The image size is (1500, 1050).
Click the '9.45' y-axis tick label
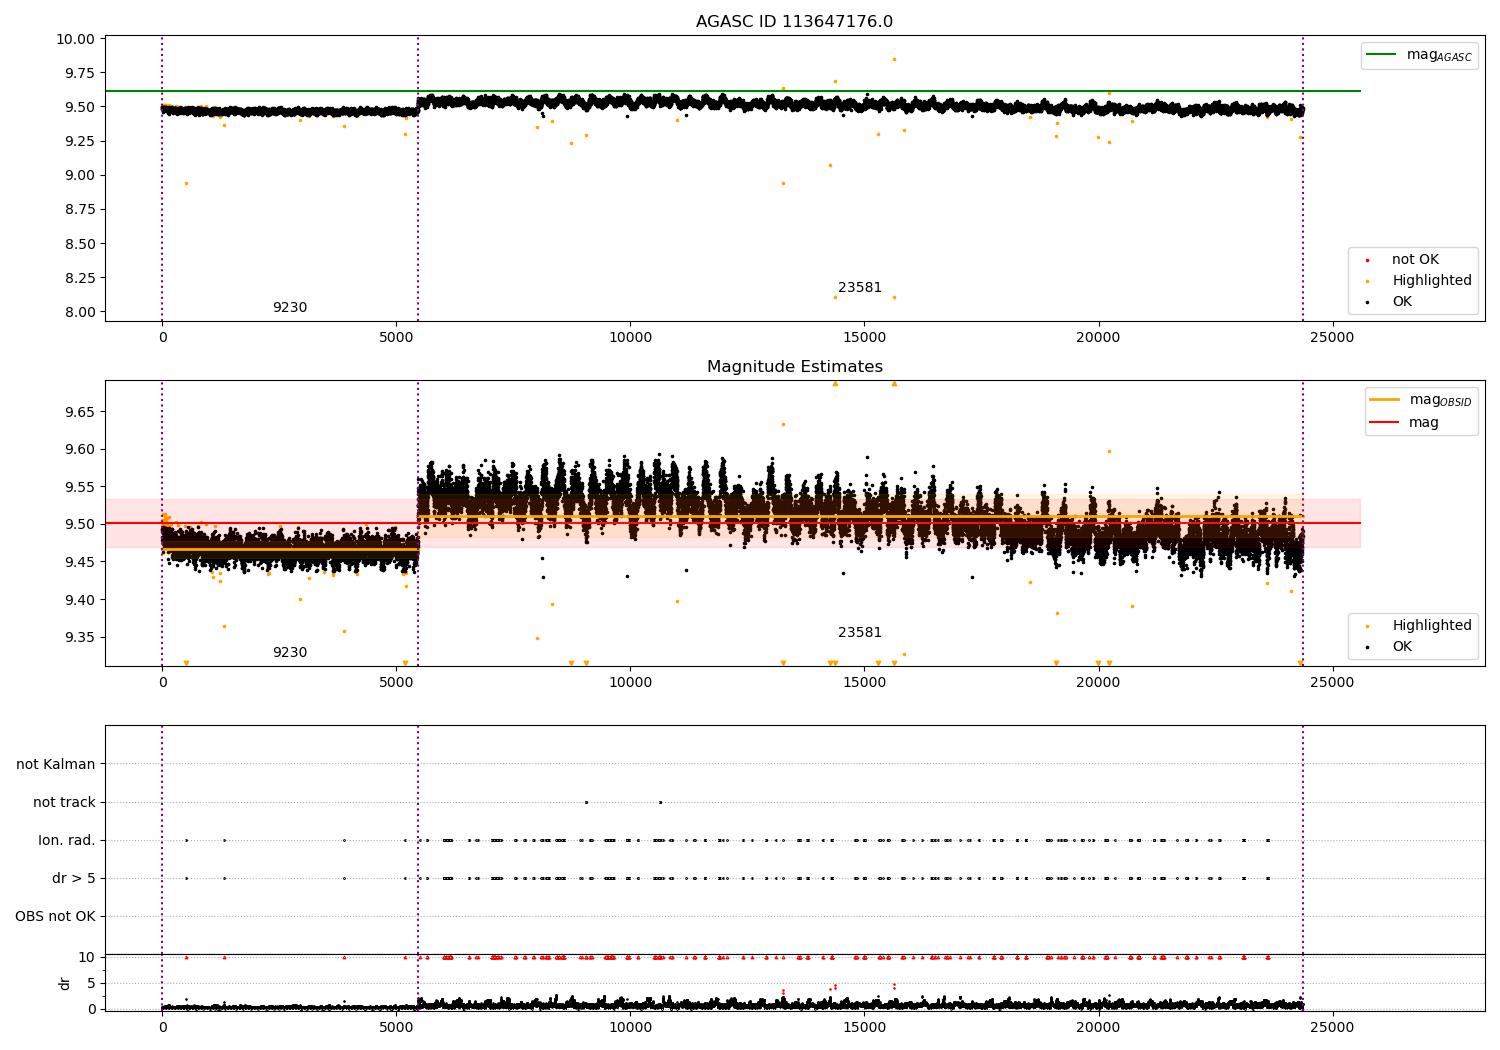click(81, 562)
